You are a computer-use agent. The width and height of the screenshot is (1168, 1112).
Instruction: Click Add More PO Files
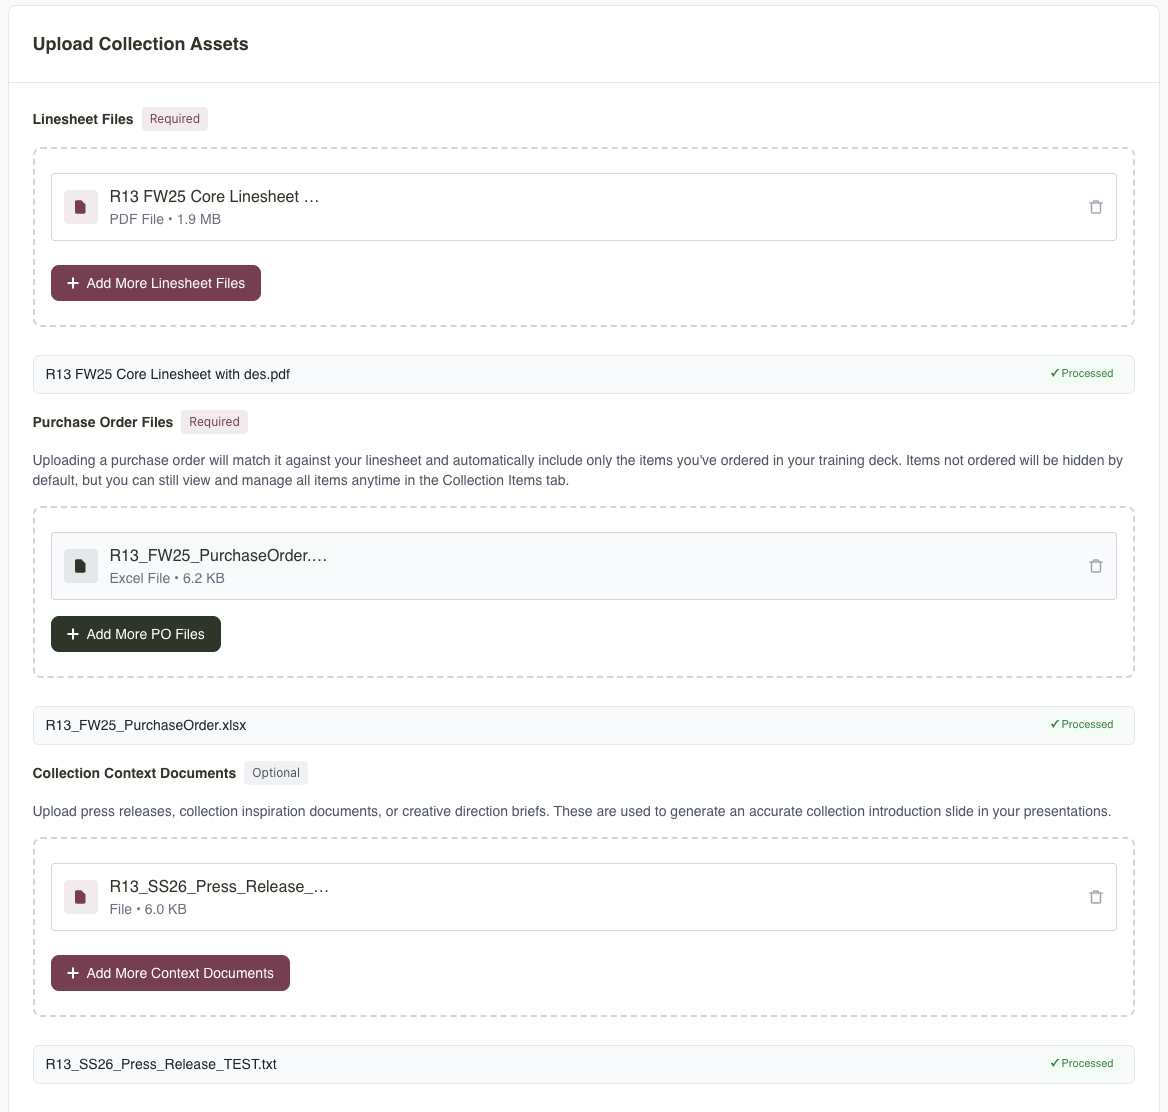[135, 634]
